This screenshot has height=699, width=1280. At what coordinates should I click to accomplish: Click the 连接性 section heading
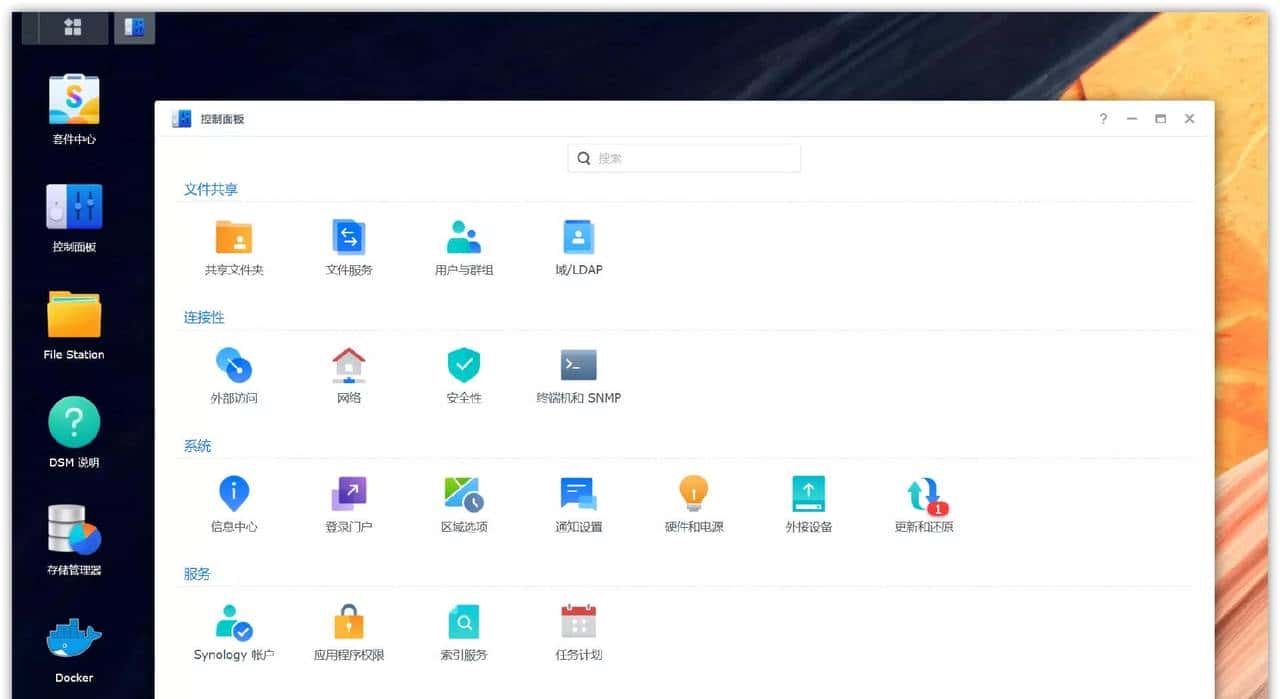[204, 317]
